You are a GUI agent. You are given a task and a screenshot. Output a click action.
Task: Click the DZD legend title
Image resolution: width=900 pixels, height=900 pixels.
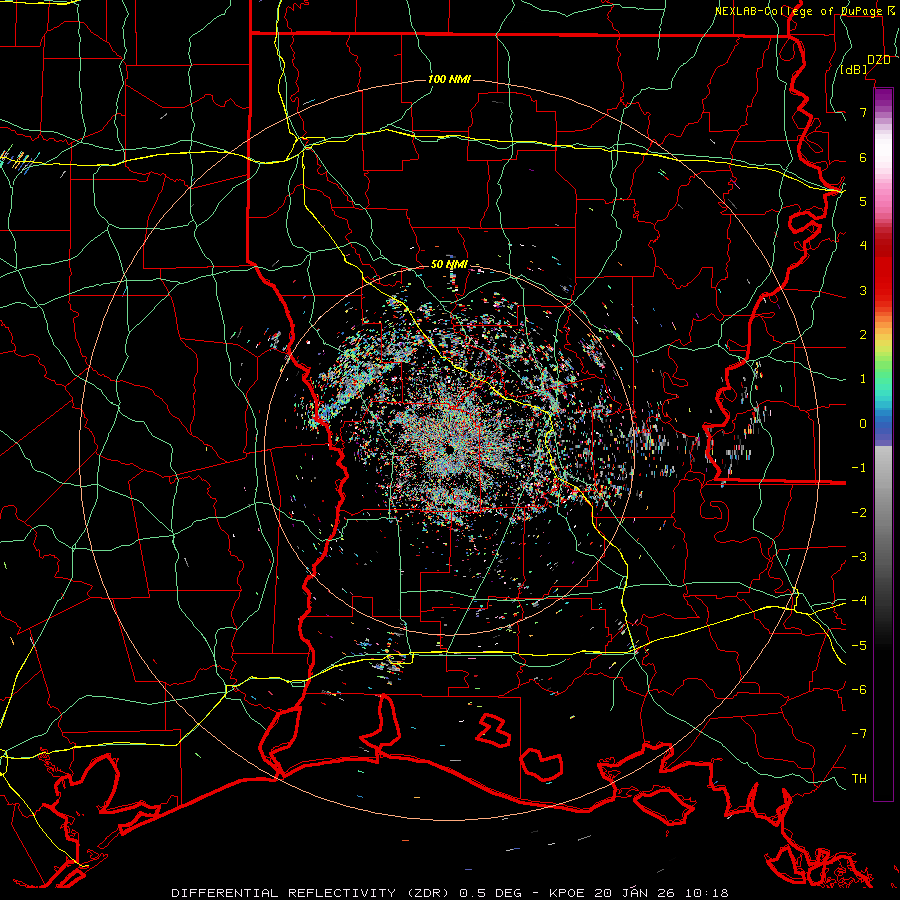(x=879, y=60)
